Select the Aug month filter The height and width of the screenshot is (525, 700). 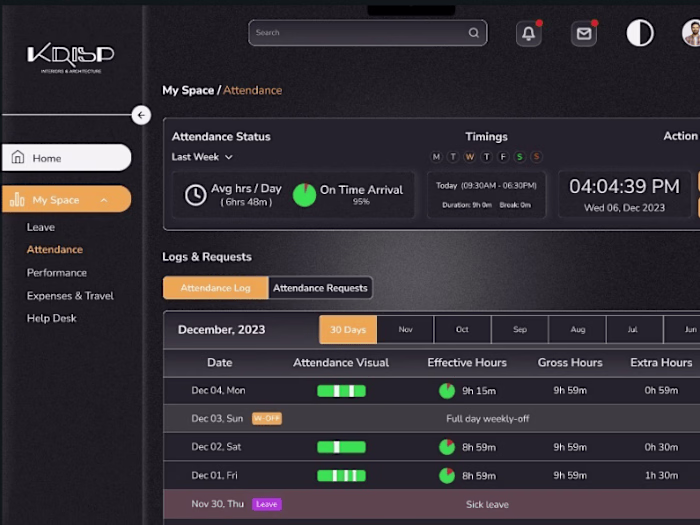tap(577, 329)
